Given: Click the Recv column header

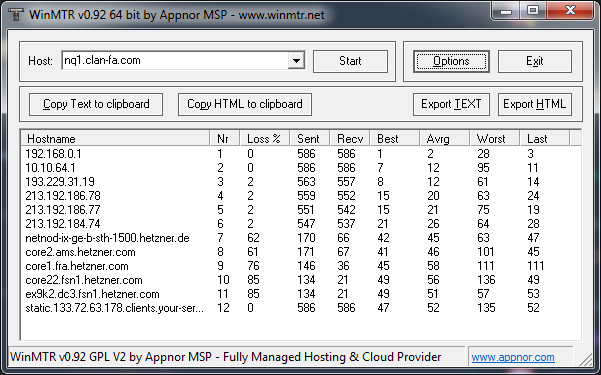Looking at the screenshot, I should coord(350,138).
